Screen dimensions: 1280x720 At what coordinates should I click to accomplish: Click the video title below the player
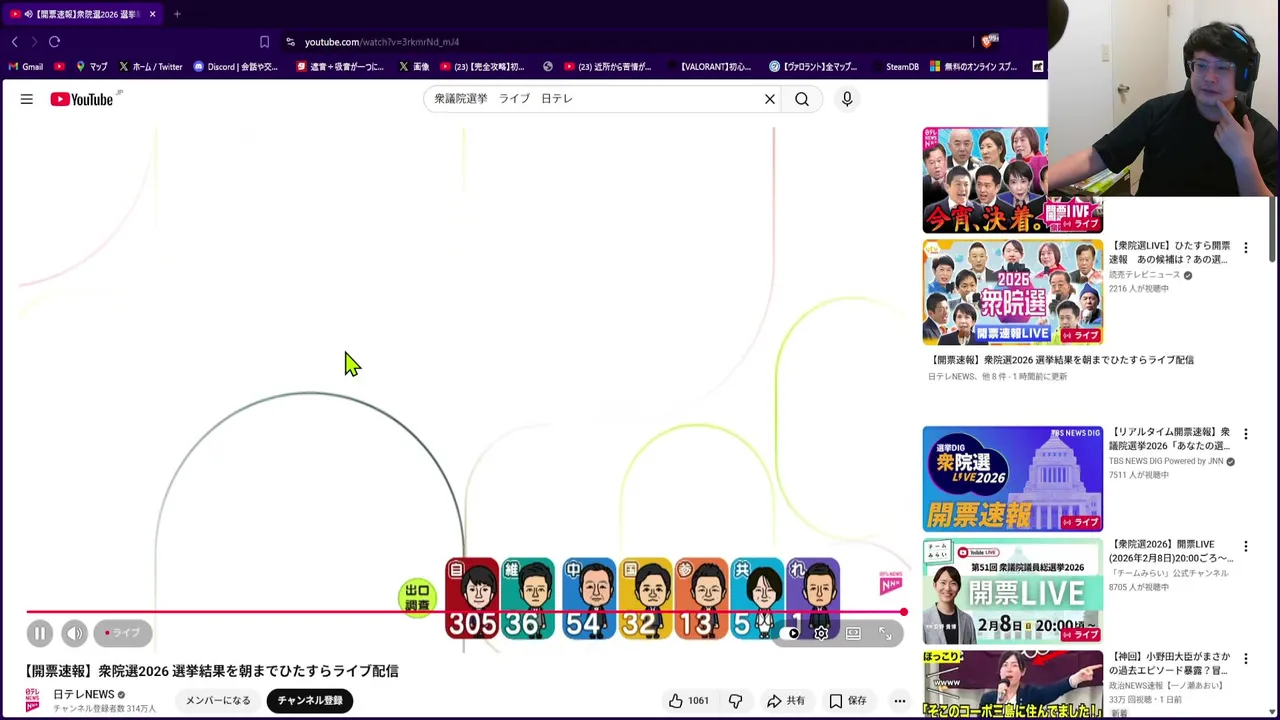212,671
